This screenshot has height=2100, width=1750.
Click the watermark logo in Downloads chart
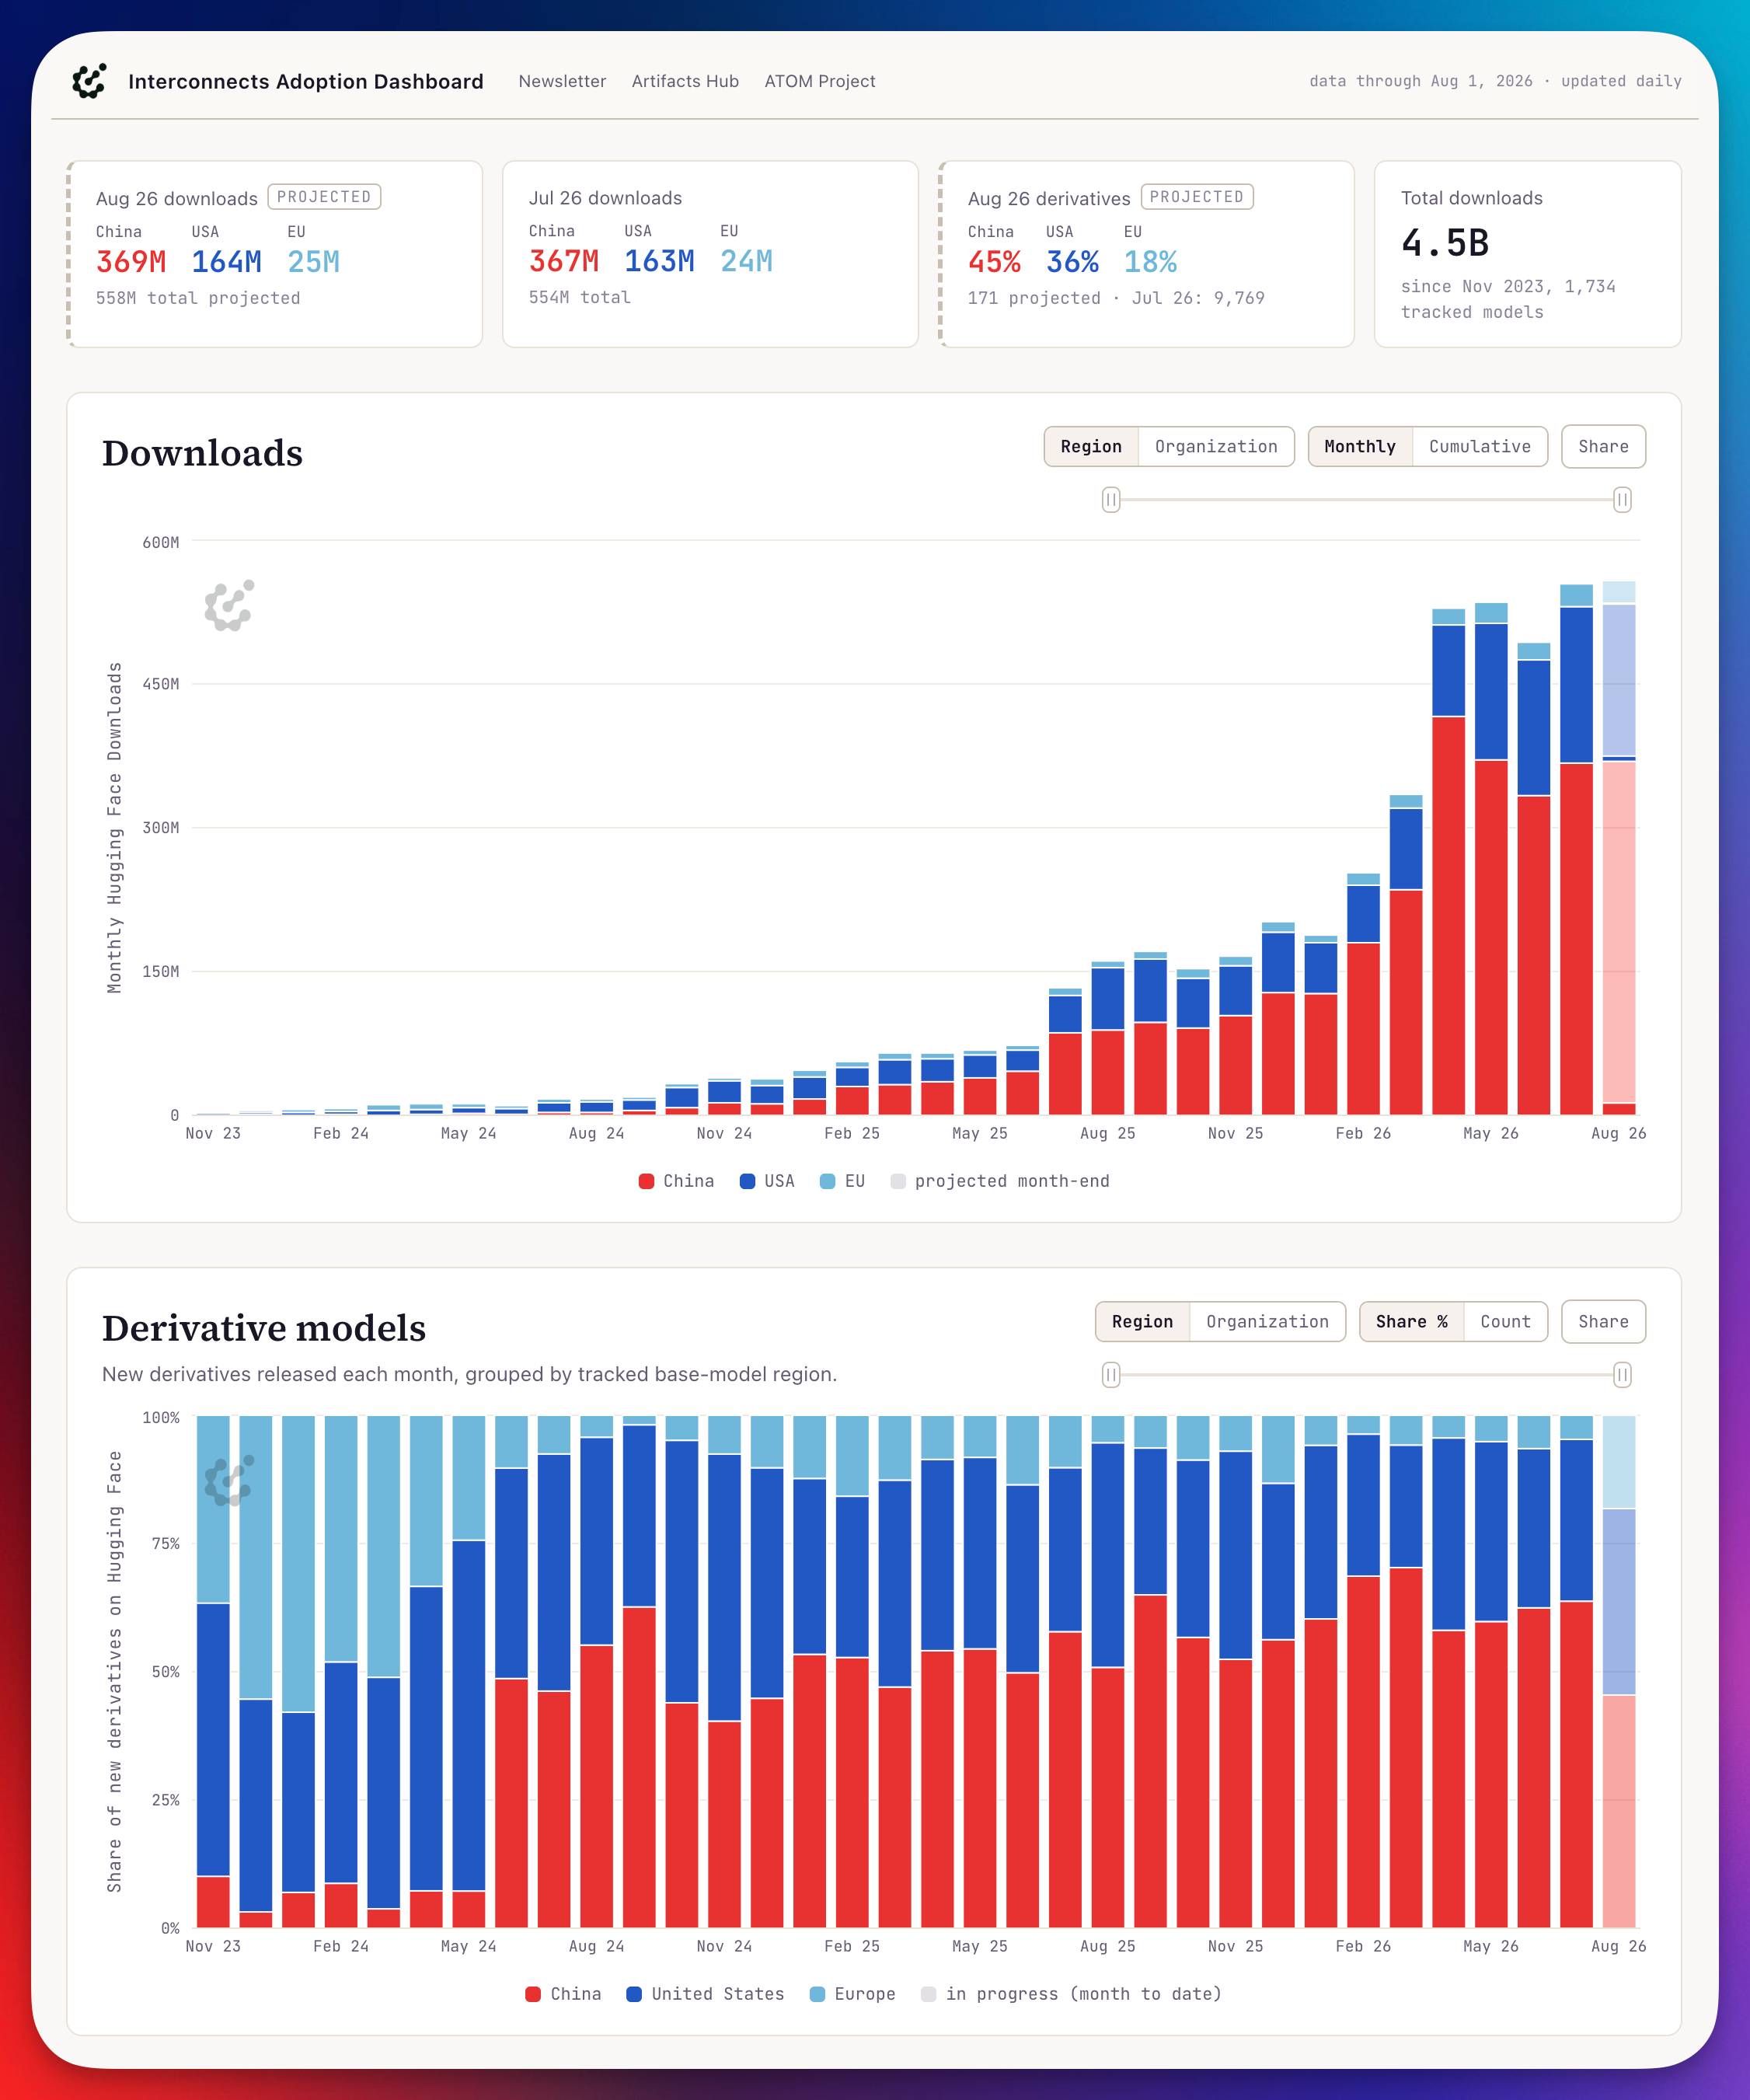pyautogui.click(x=229, y=606)
